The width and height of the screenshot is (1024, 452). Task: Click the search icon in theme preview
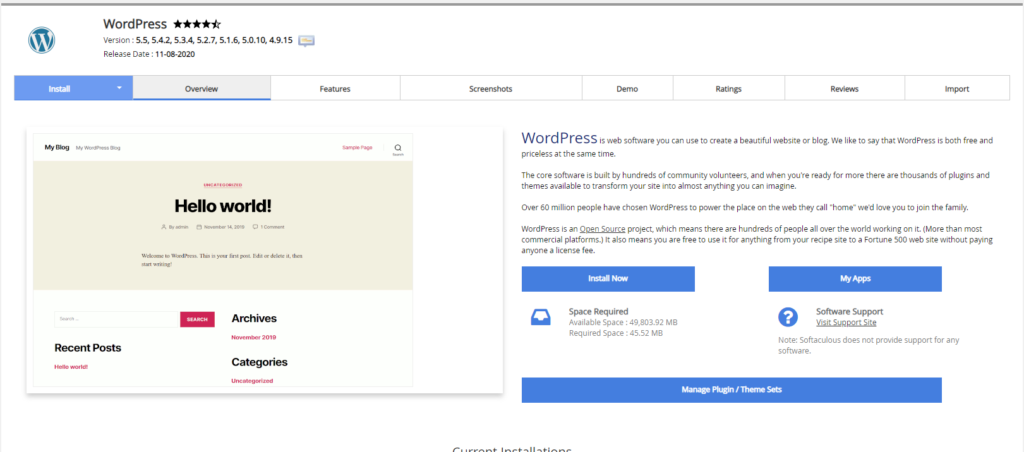pyautogui.click(x=398, y=150)
